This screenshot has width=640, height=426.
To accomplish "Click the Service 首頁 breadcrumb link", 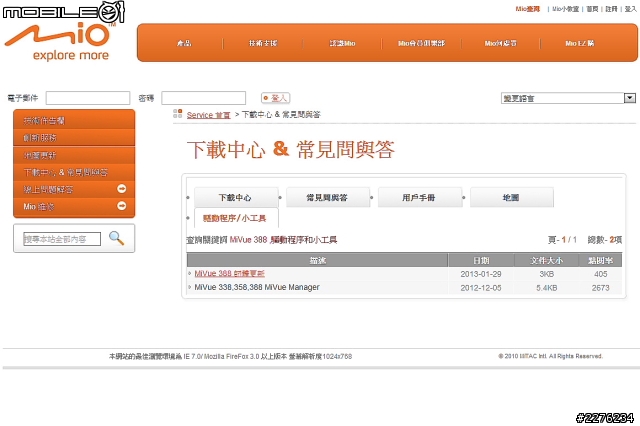I will point(209,115).
